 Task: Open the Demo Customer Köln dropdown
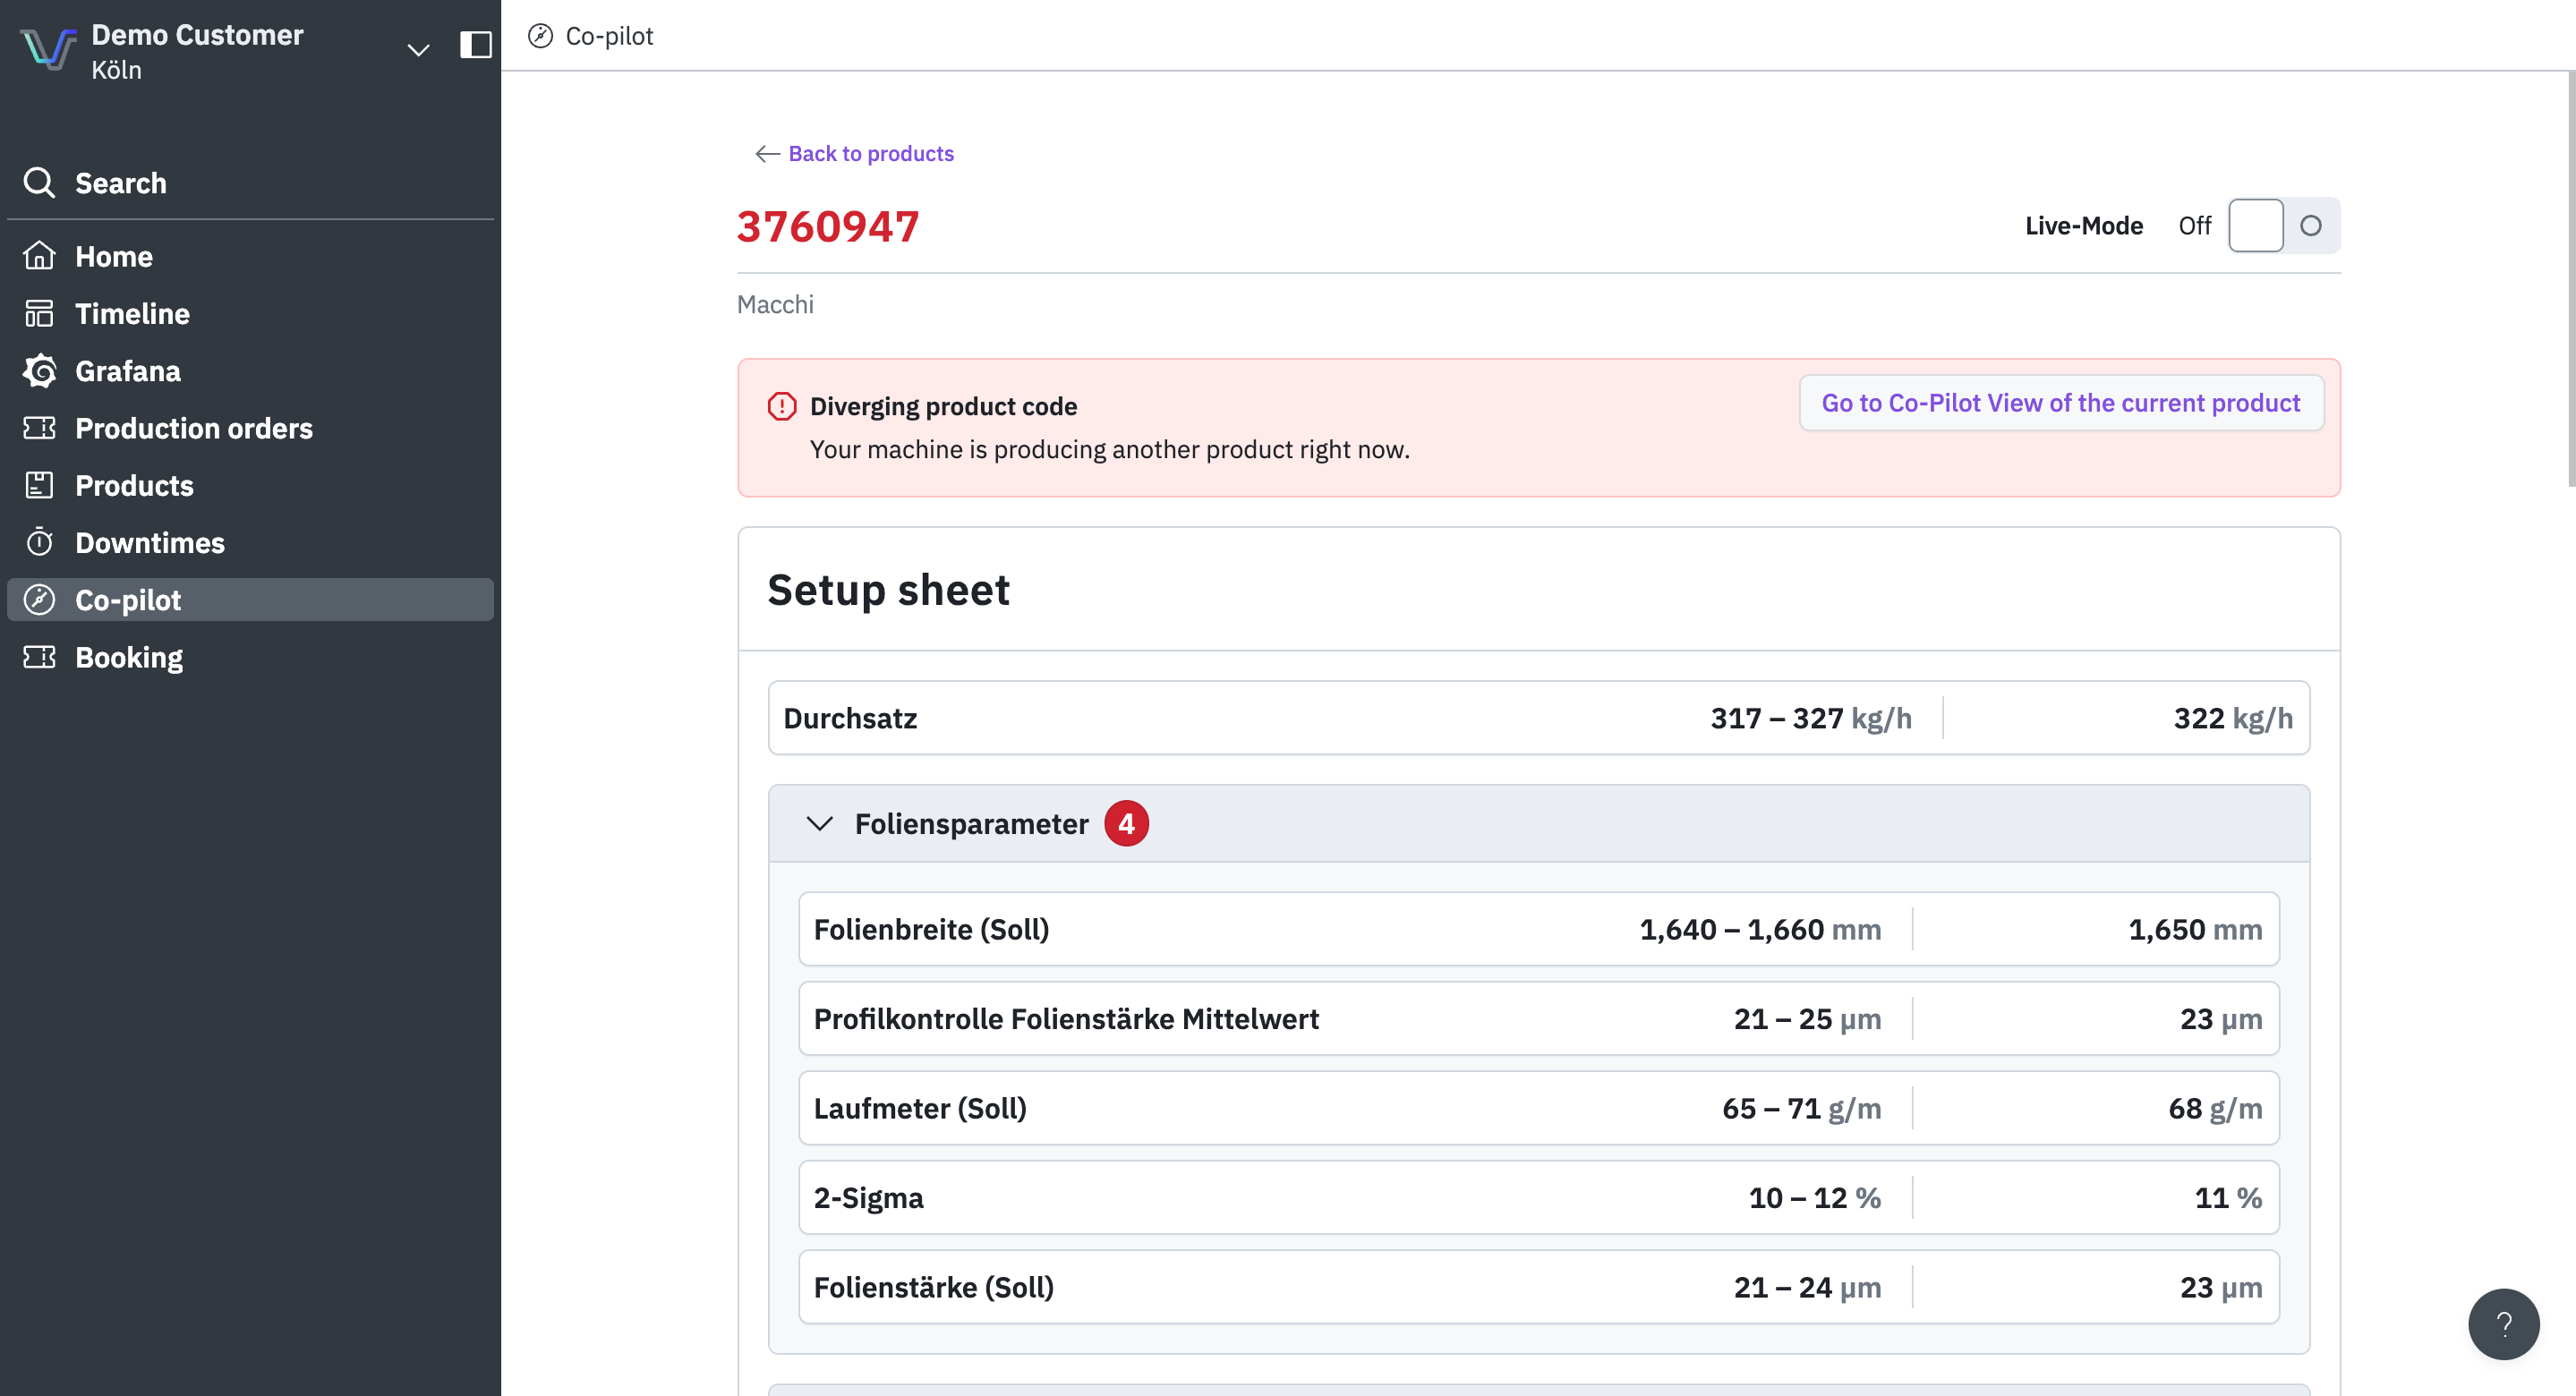coord(418,49)
